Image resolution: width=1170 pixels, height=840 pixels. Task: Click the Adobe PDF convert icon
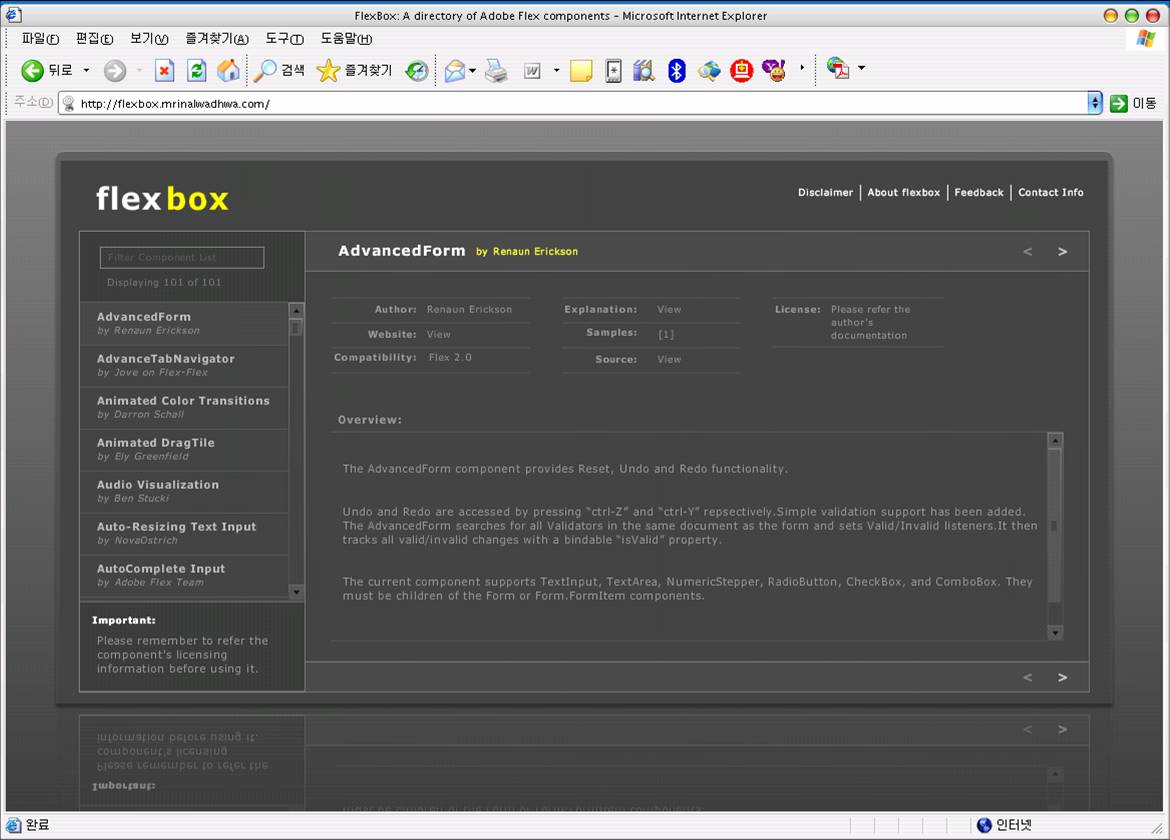838,69
